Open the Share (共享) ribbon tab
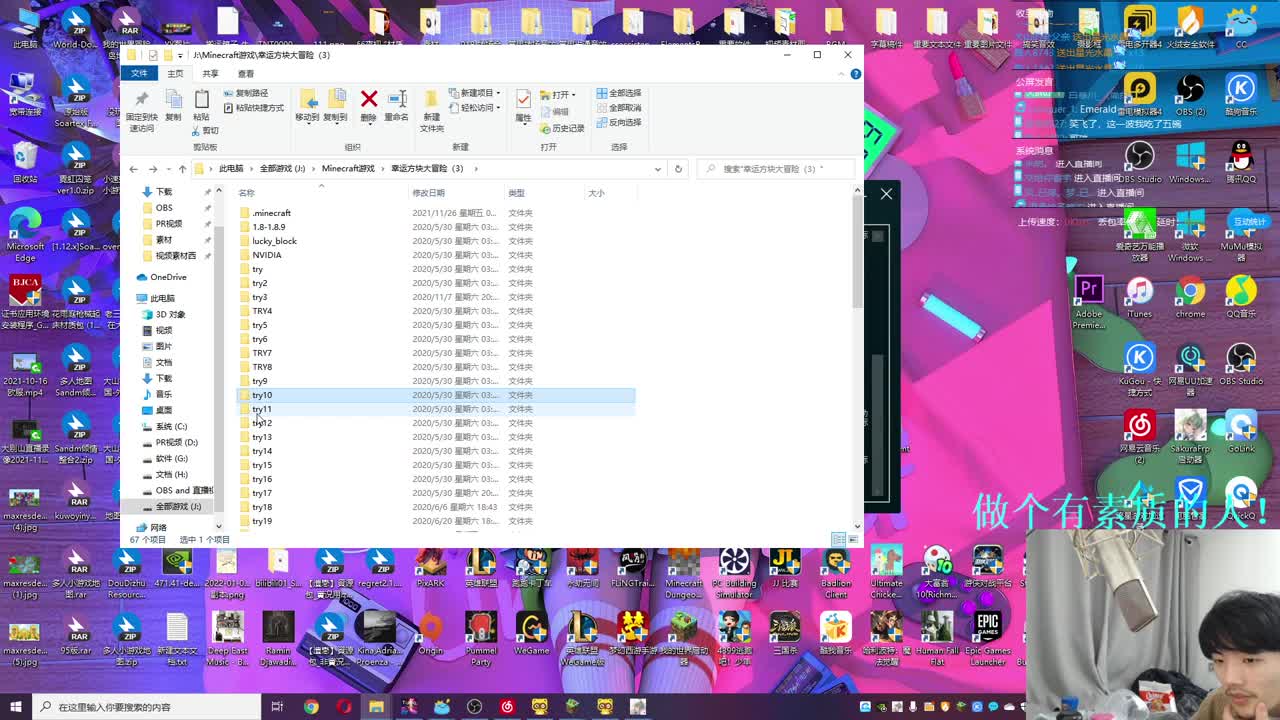The image size is (1280, 720). coord(210,73)
